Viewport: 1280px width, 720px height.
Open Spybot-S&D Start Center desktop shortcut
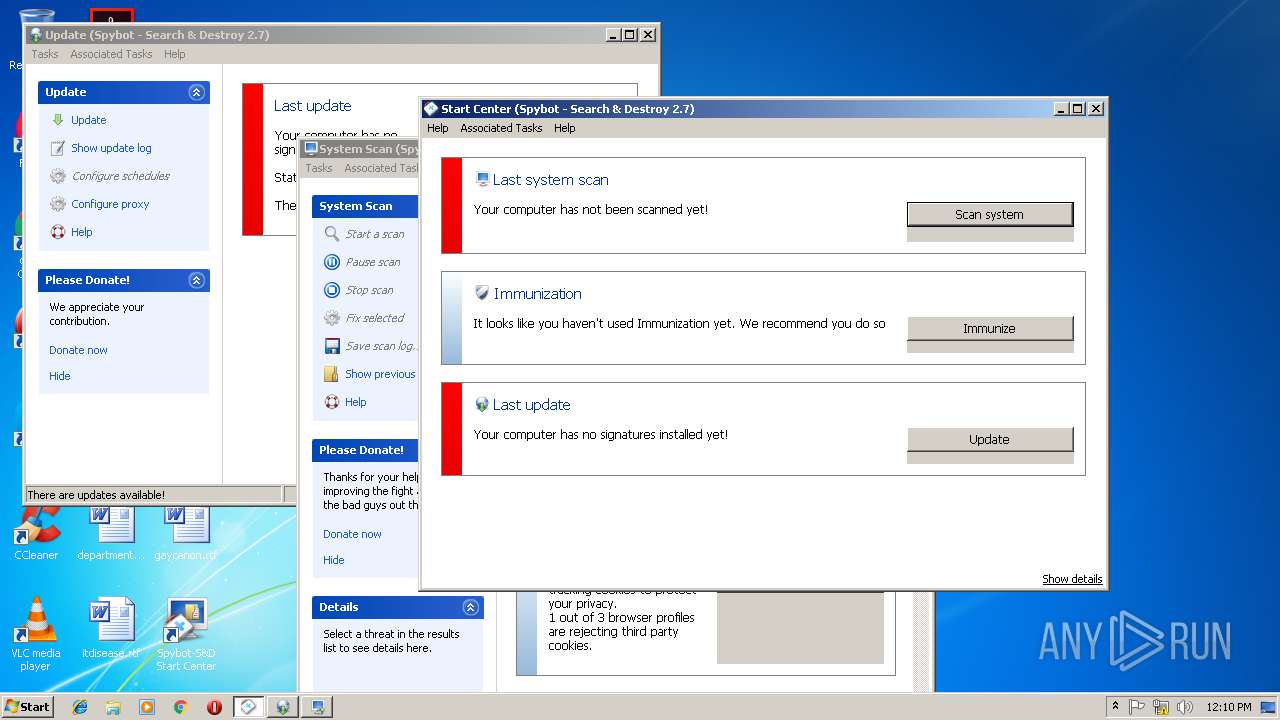click(186, 635)
